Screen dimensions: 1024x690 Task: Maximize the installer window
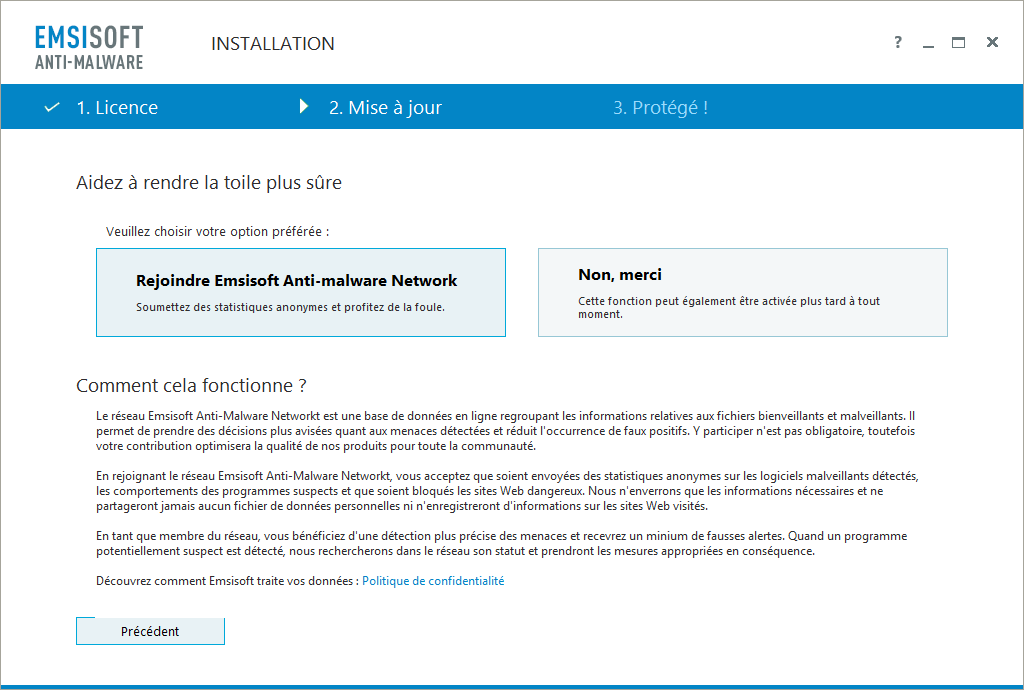[958, 43]
